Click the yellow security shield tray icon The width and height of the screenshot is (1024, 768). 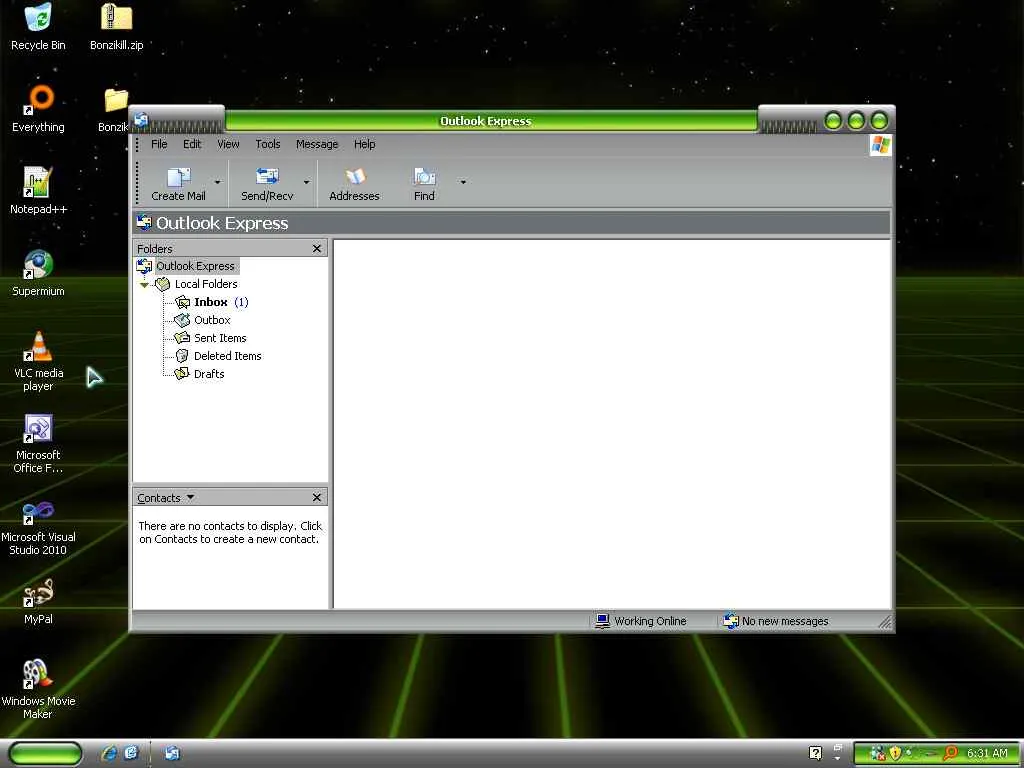pyautogui.click(x=895, y=753)
